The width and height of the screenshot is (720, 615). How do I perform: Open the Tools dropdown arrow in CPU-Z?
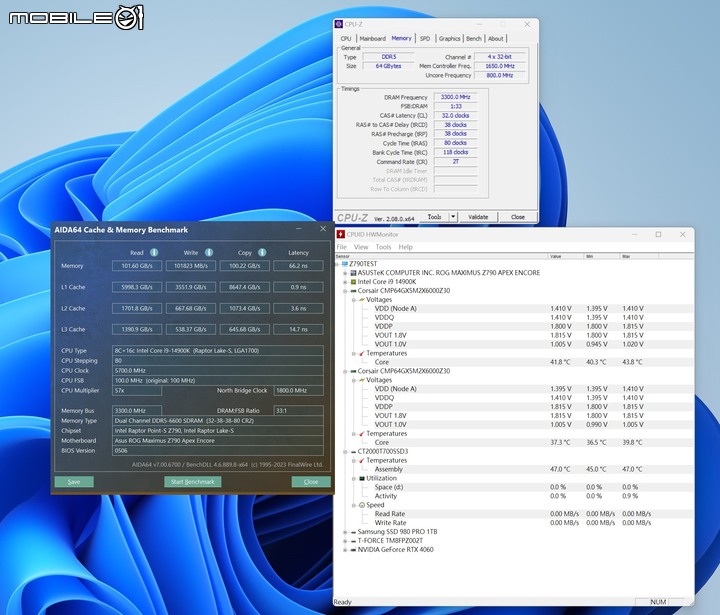453,217
